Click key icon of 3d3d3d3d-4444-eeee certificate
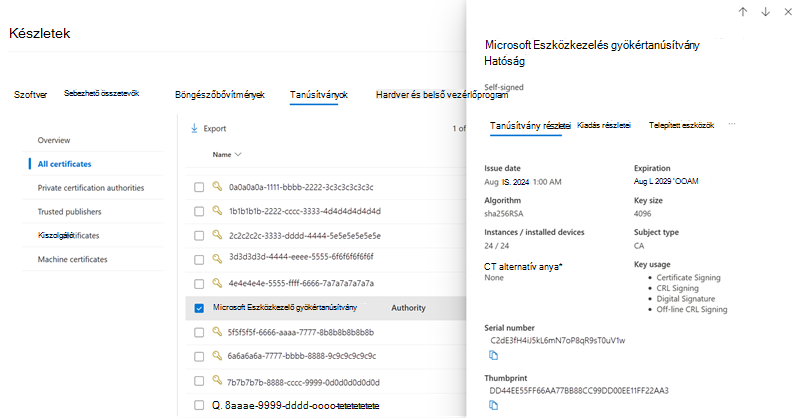 coord(217,258)
